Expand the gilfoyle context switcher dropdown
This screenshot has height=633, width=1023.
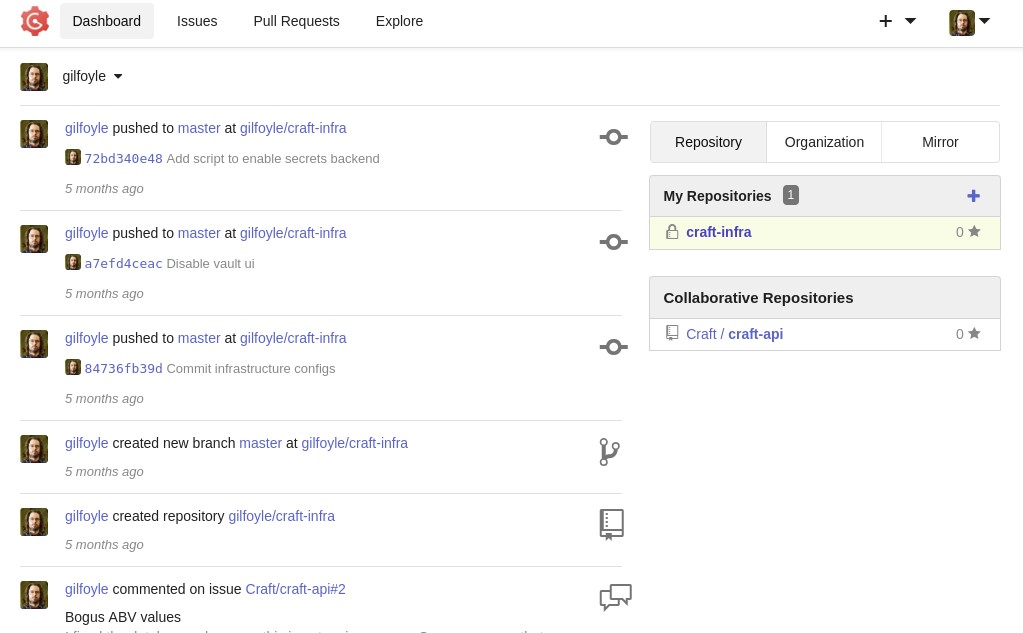click(x=91, y=76)
